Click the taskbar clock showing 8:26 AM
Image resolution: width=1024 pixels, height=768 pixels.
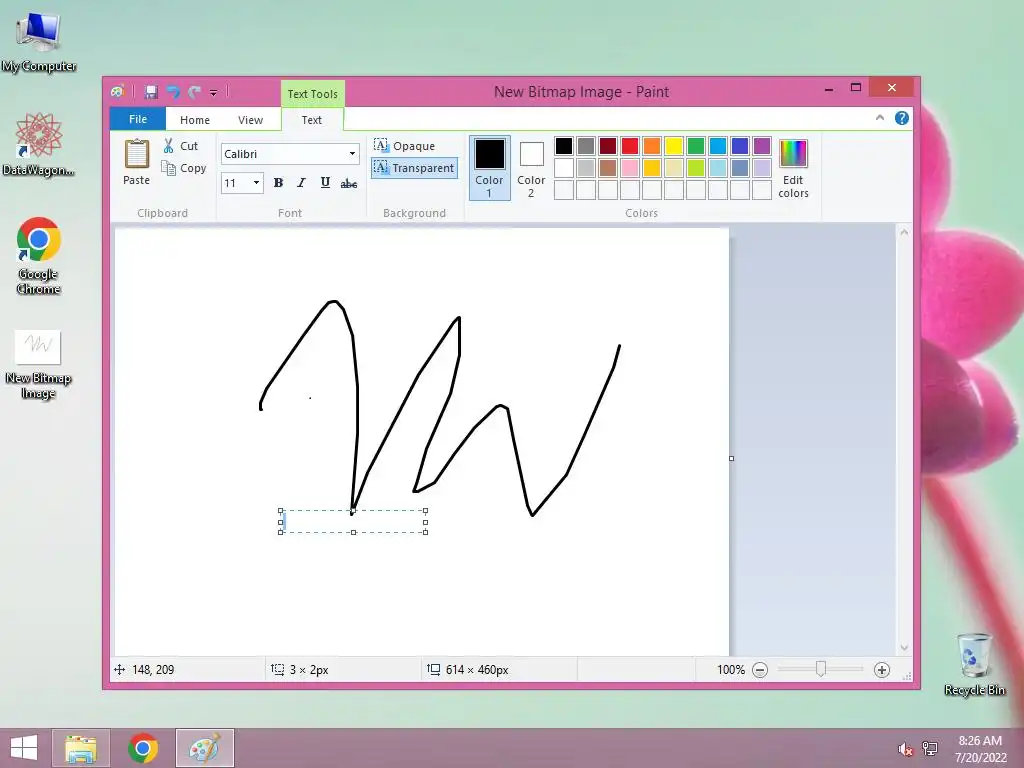(980, 748)
